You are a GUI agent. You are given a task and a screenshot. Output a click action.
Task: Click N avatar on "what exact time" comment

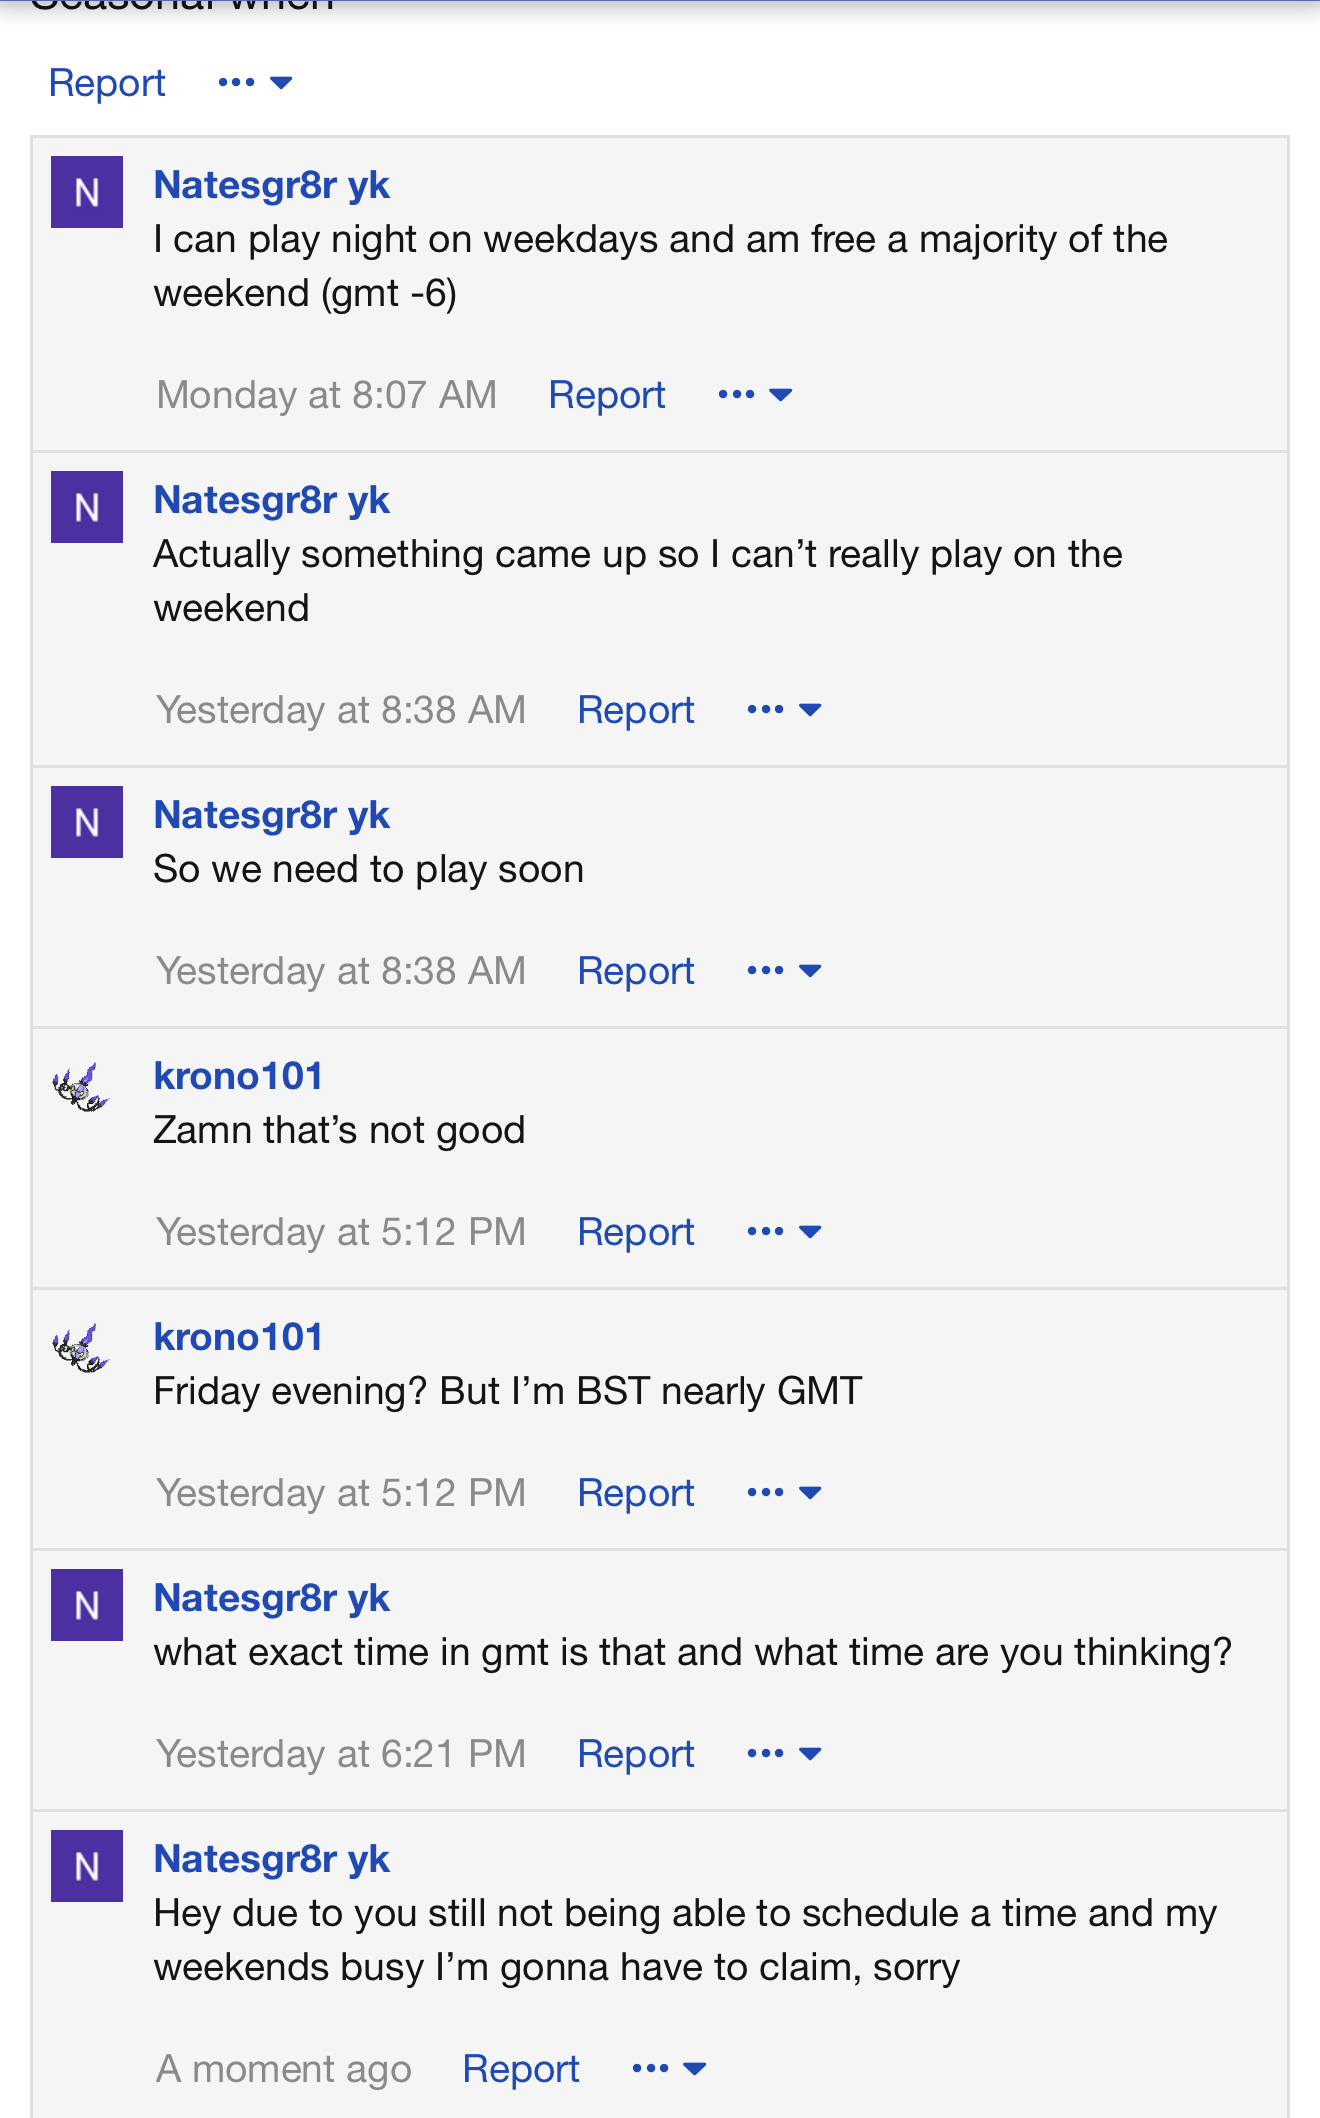point(87,1605)
